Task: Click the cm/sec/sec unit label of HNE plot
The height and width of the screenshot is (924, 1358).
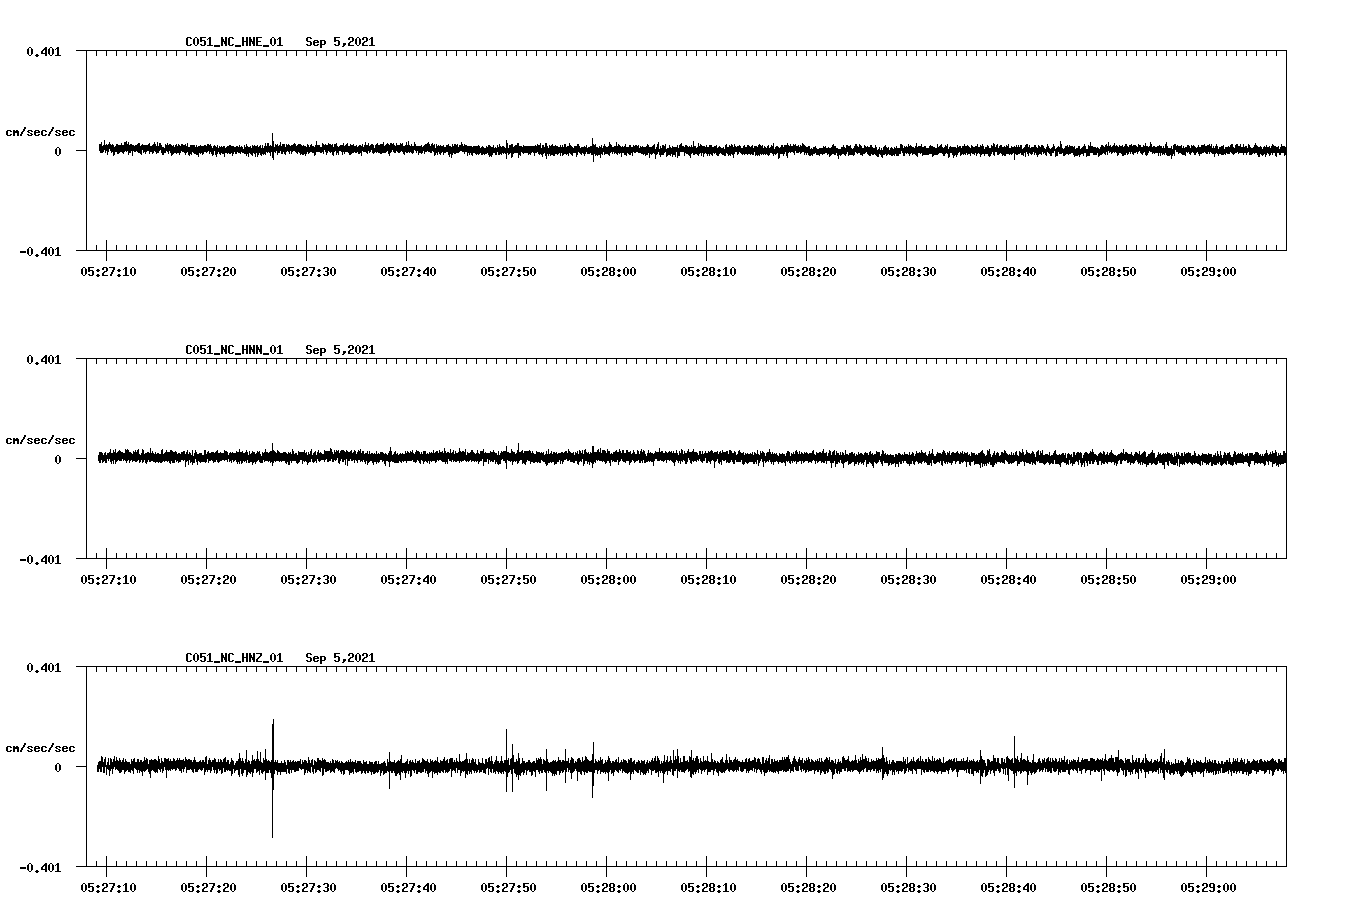Action: coord(40,132)
